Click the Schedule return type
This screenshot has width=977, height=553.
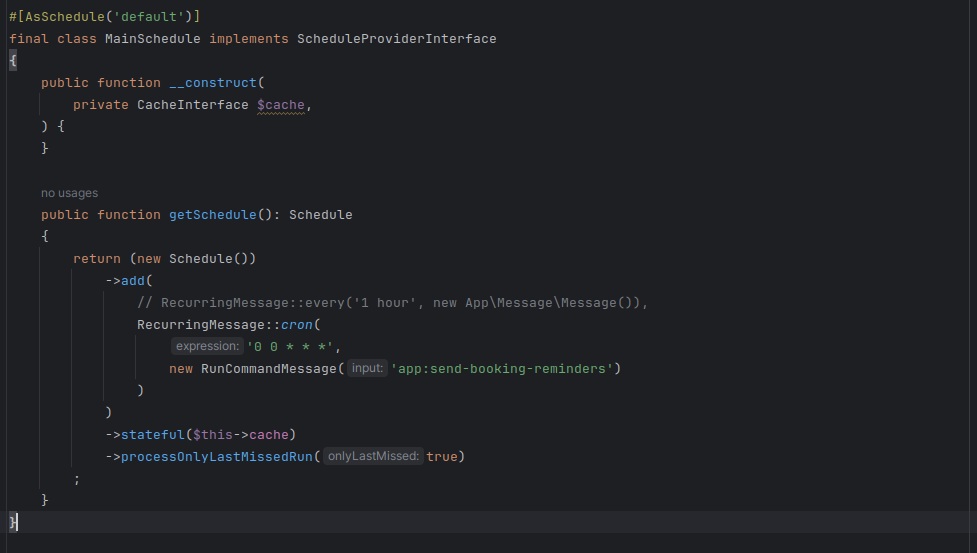pos(320,215)
